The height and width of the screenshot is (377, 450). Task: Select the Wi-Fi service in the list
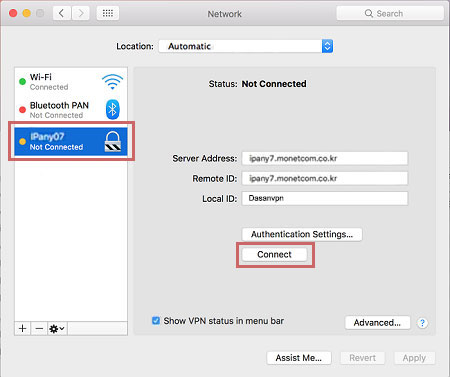[71, 82]
